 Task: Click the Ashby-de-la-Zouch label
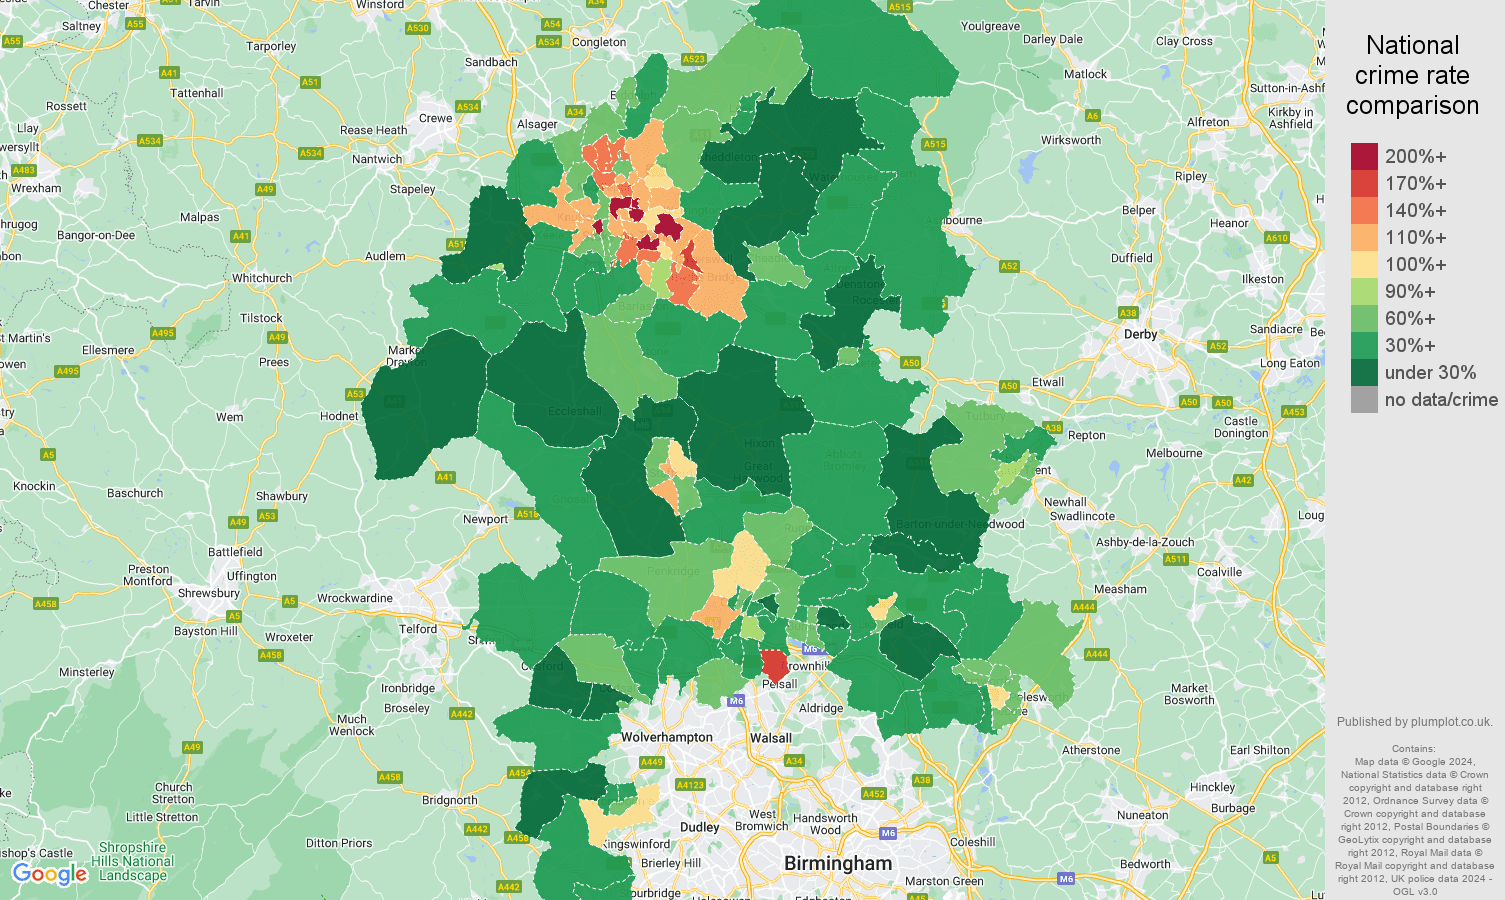1145,542
